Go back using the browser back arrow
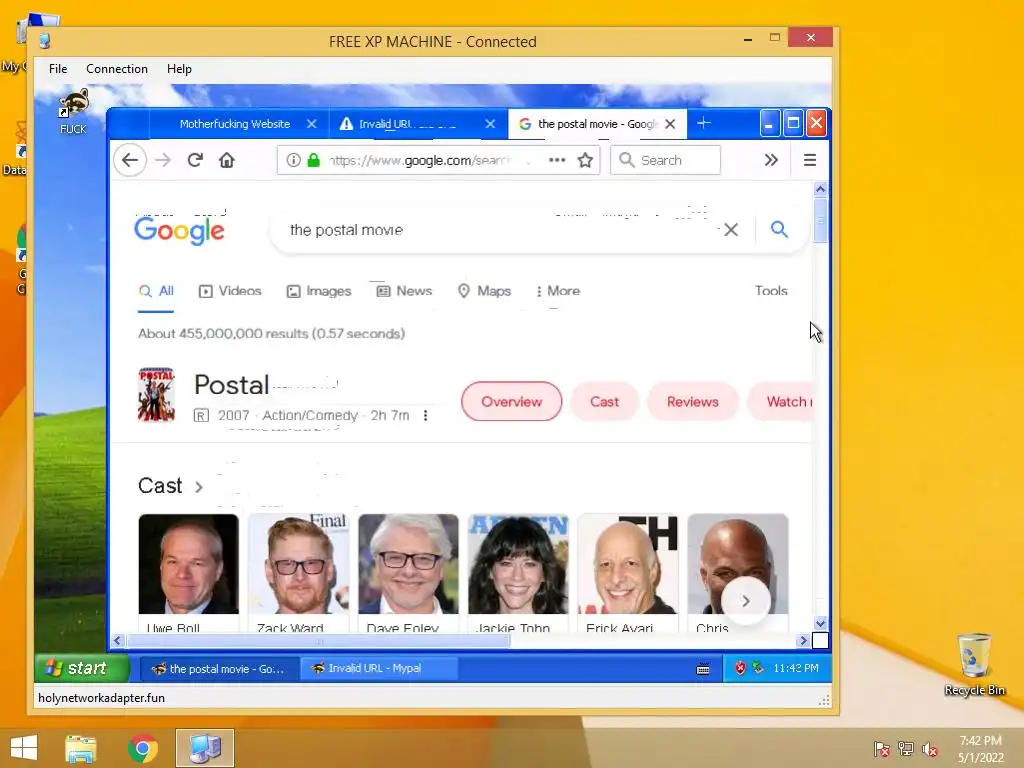Screen dimensions: 1024x768 coord(130,160)
